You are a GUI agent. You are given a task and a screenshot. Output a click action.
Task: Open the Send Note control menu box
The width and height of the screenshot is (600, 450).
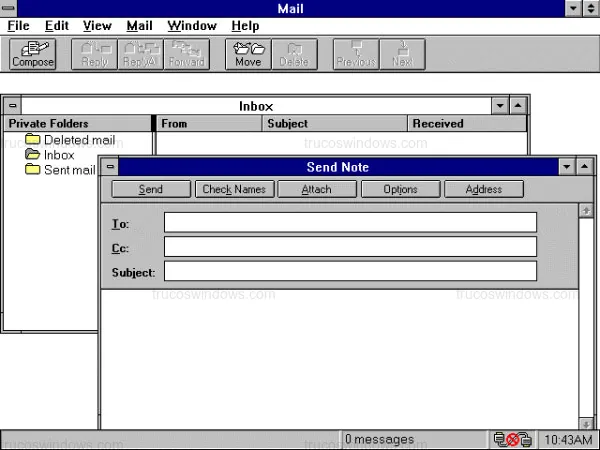click(x=110, y=167)
